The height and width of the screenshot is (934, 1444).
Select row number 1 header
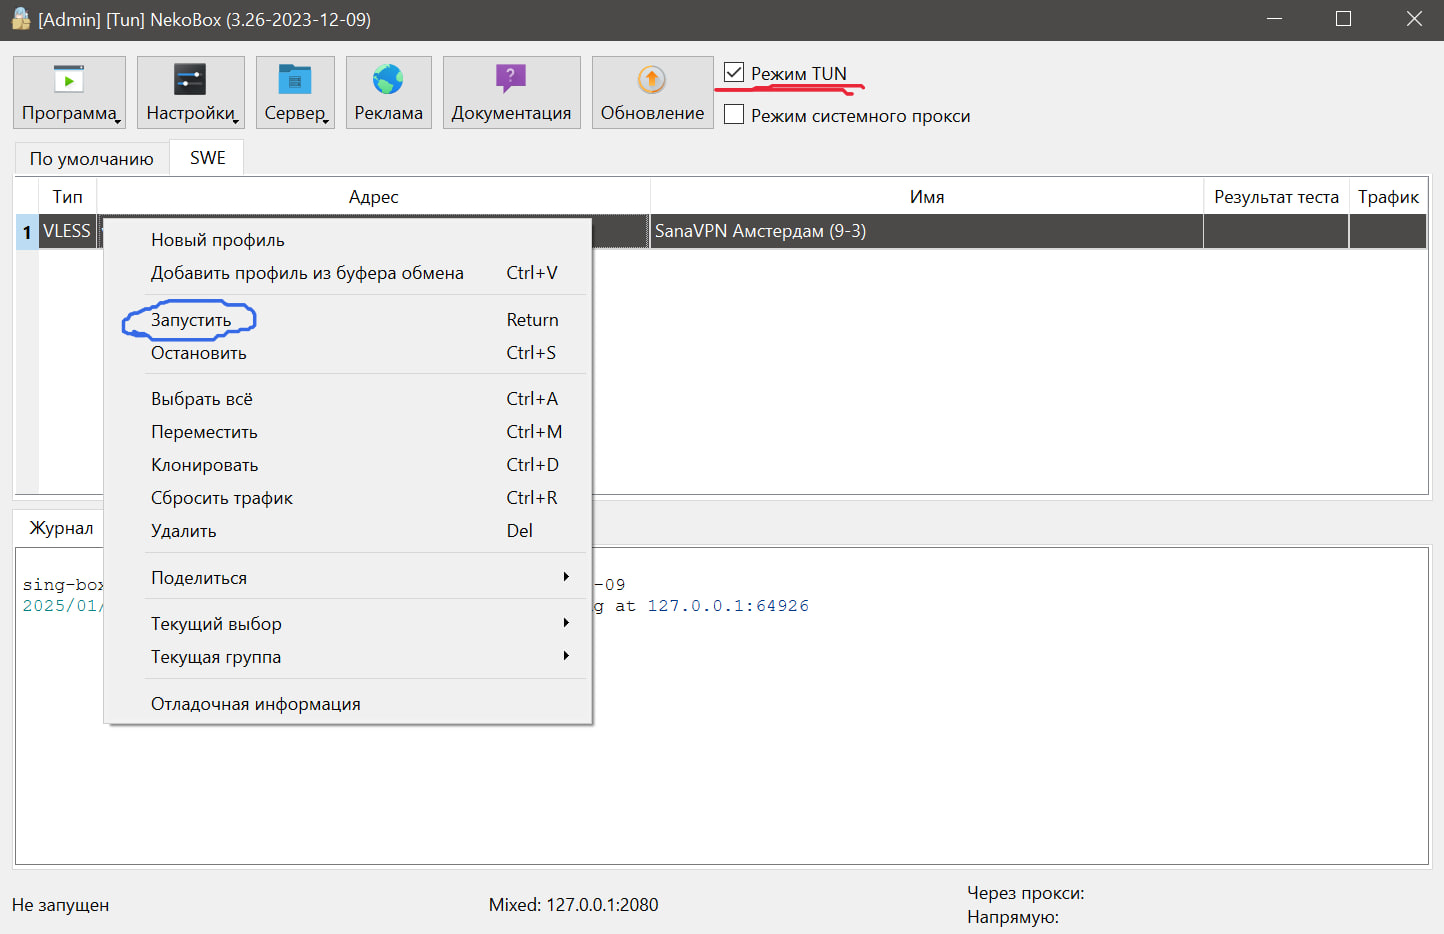pyautogui.click(x=27, y=231)
